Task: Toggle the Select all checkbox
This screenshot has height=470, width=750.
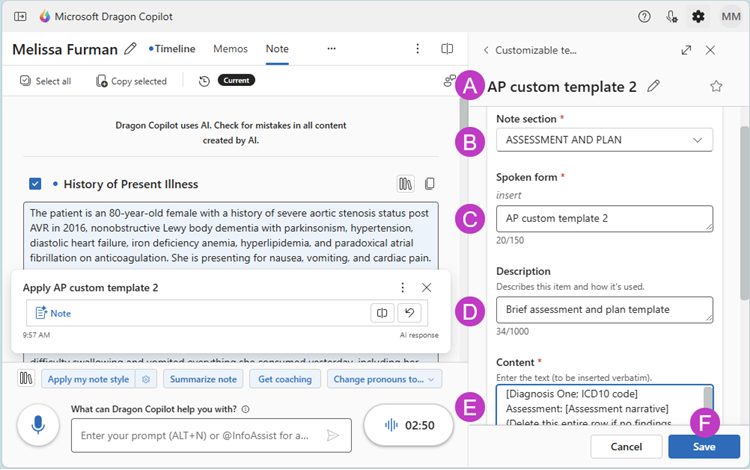Action: click(26, 81)
